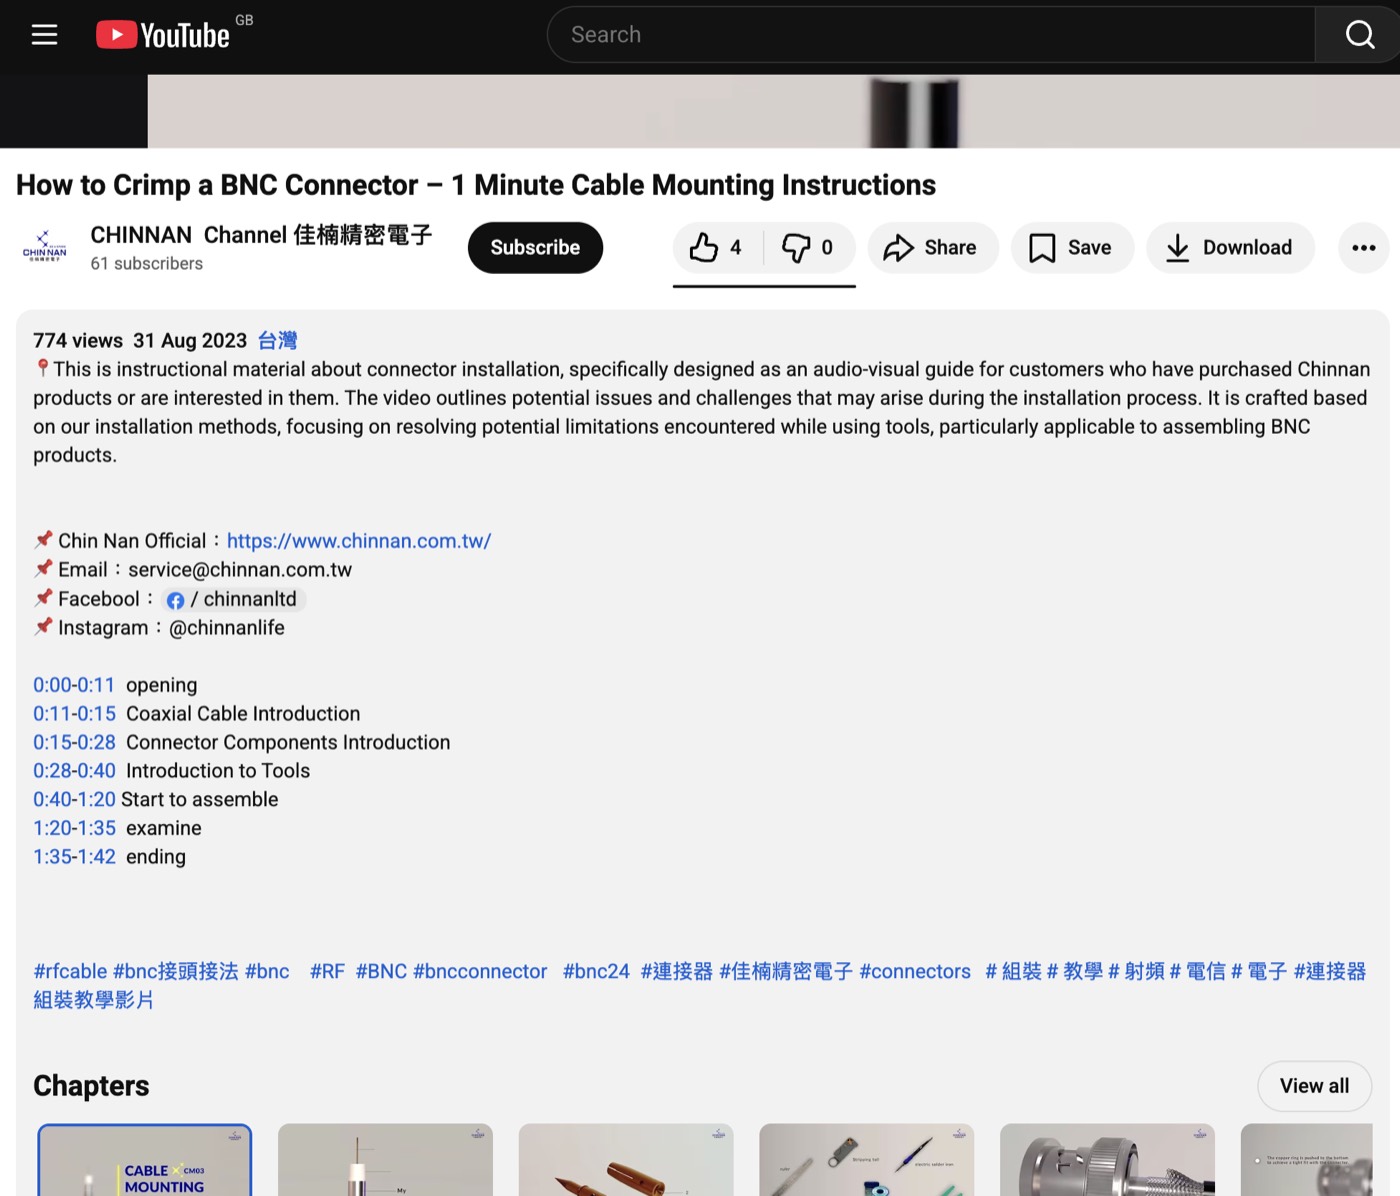Screen dimensions: 1400x1196
Task: Open the #connectors hashtag
Action: pyautogui.click(x=915, y=972)
